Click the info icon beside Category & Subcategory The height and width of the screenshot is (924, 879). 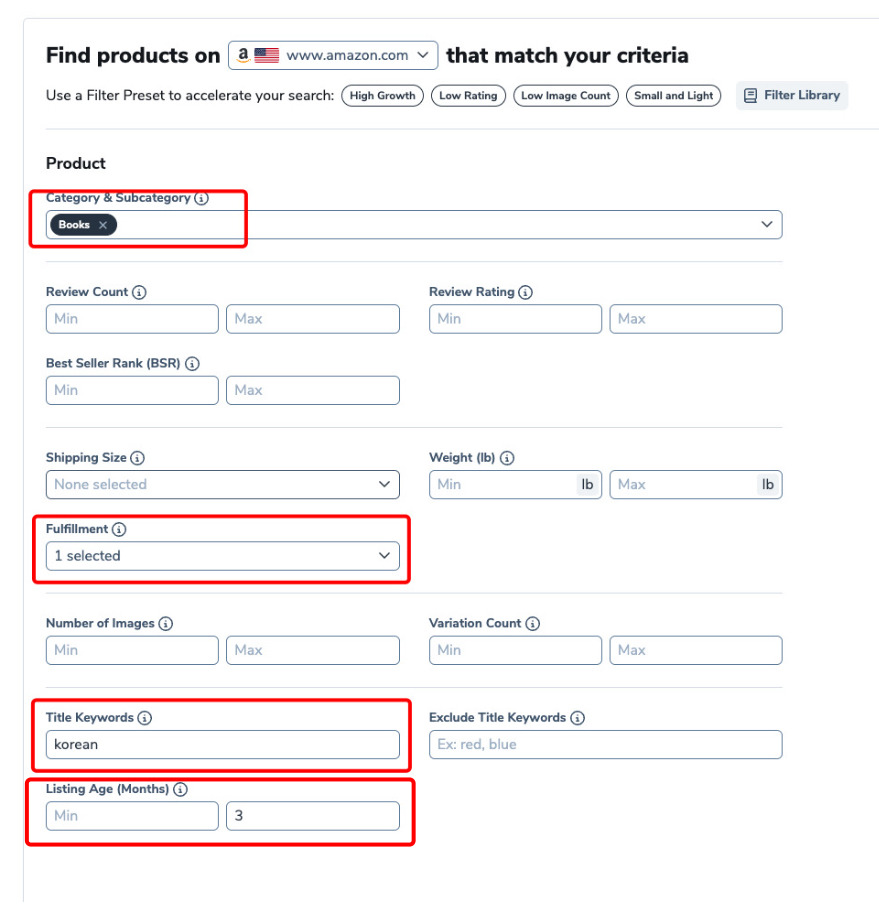click(202, 199)
